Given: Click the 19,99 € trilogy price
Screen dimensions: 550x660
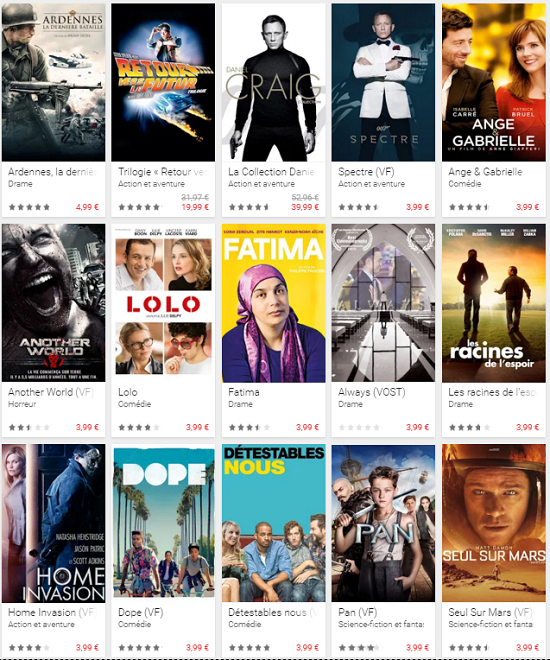Looking at the screenshot, I should pos(195,207).
